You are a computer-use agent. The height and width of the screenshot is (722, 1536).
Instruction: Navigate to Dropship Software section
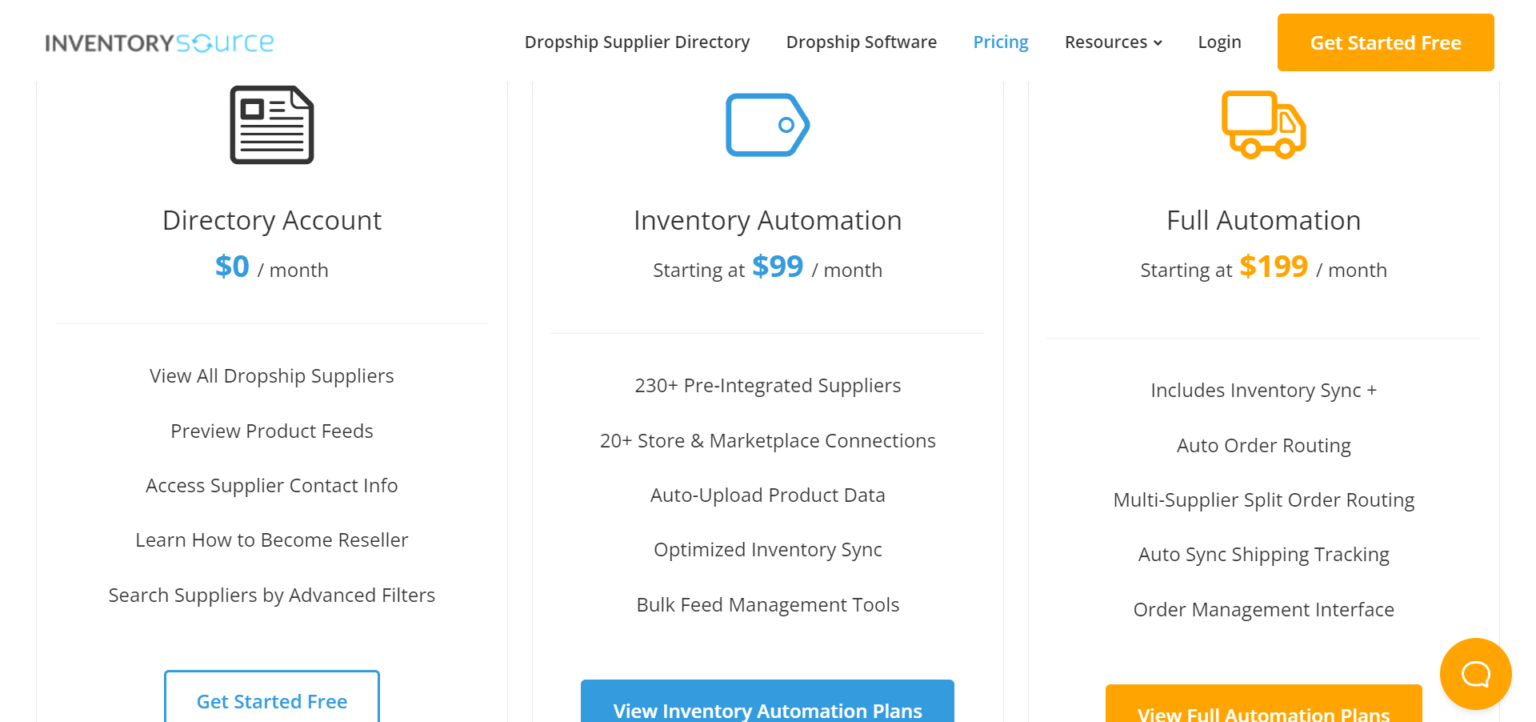(x=861, y=42)
